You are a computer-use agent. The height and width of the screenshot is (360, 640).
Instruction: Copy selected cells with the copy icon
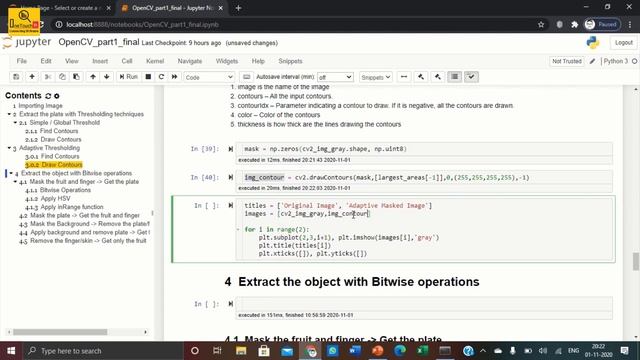coord(62,77)
